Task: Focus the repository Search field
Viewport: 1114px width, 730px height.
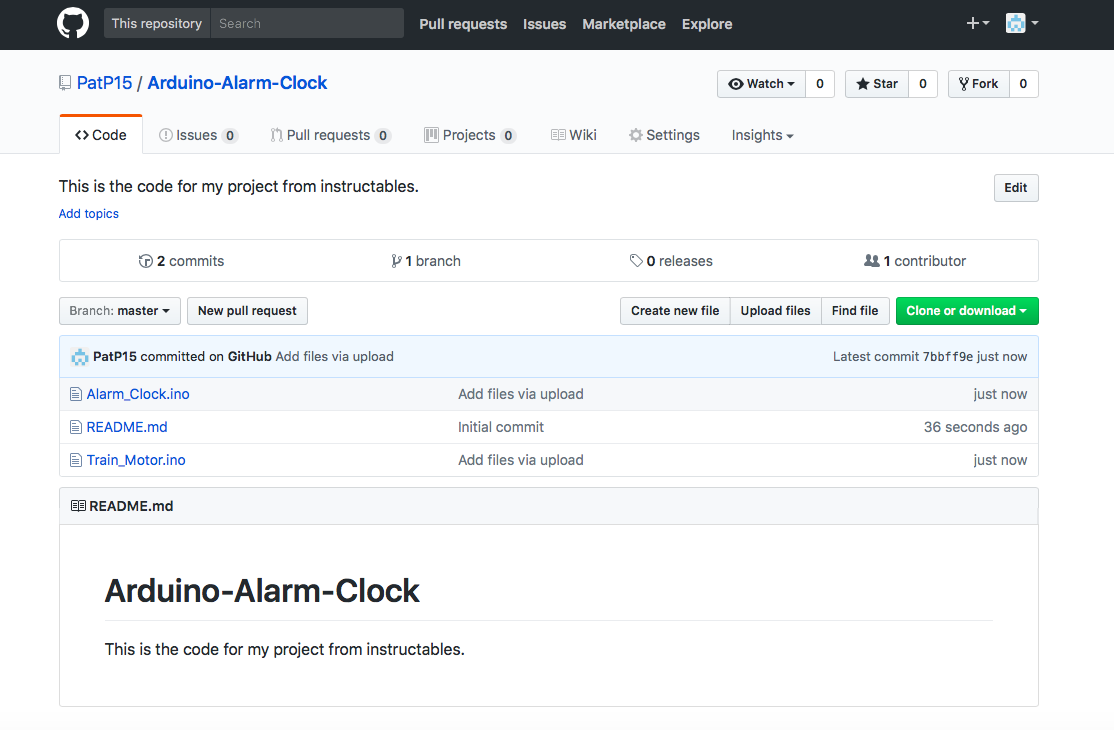Action: 307,23
